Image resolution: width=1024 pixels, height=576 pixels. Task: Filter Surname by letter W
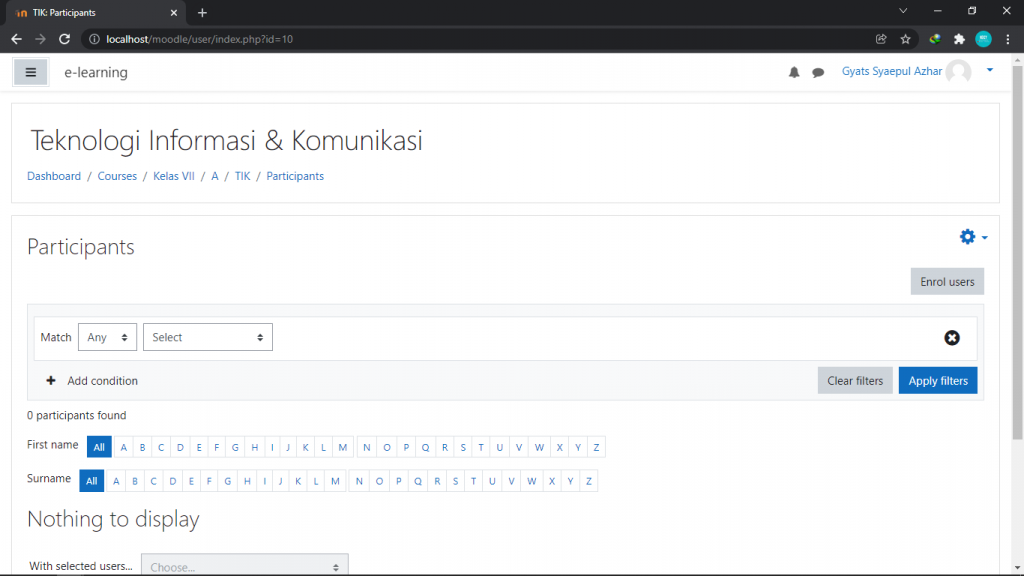[532, 481]
